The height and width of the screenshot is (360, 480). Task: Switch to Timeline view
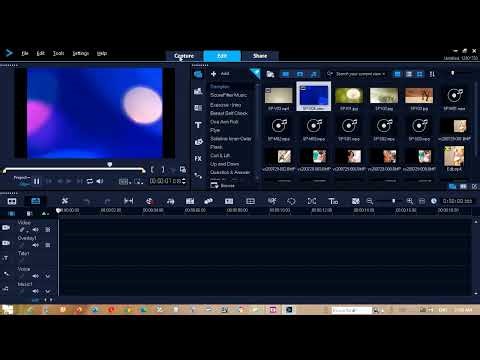click(x=35, y=201)
